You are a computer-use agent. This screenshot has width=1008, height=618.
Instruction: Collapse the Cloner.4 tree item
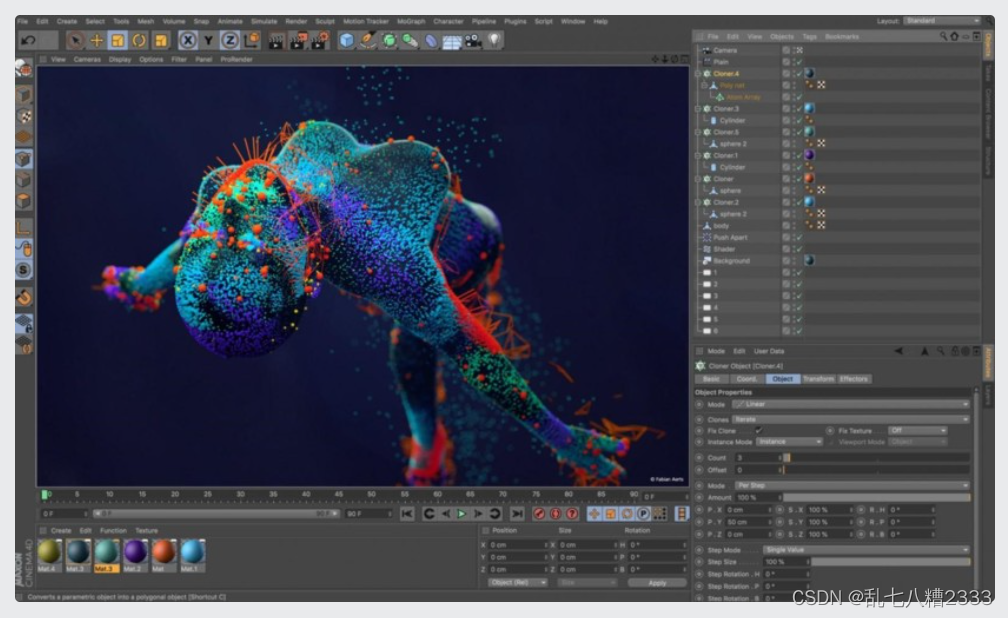[697, 74]
